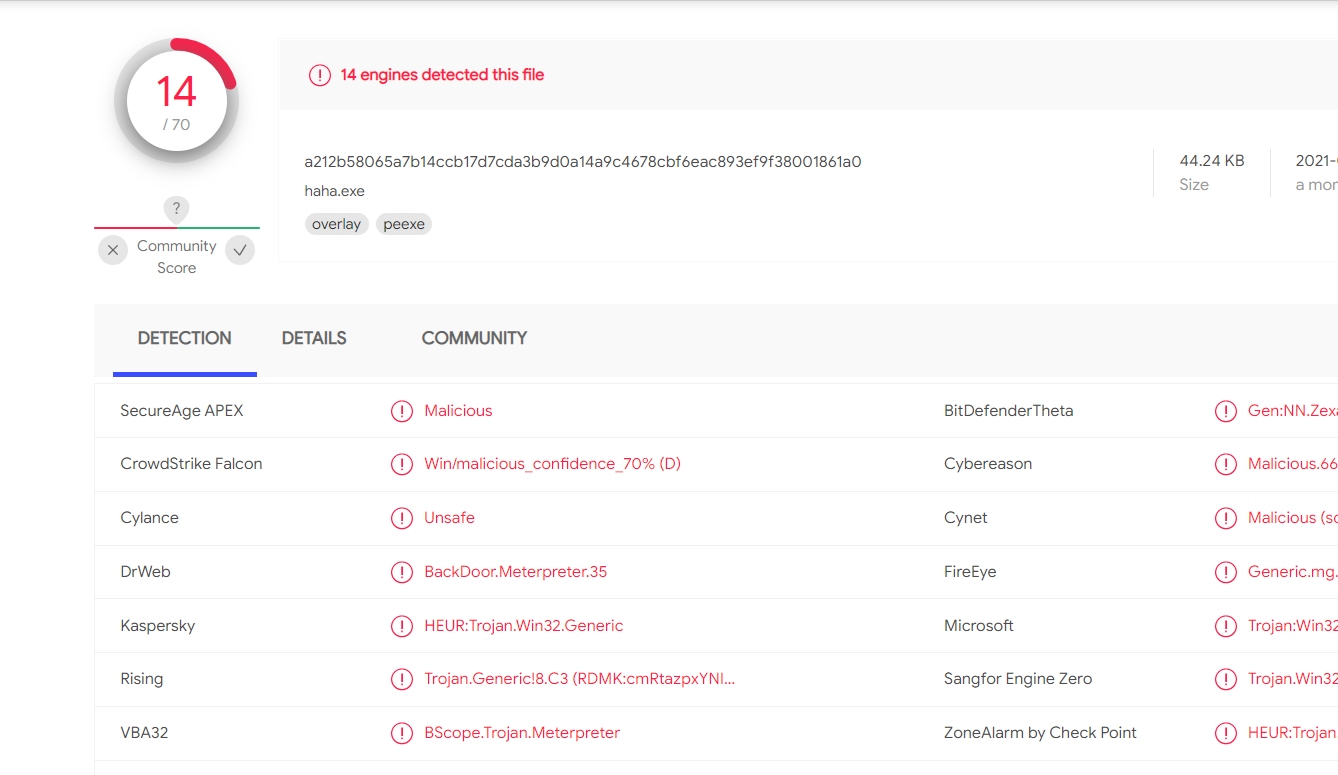Click the 14/70 detection score gauge
The image size is (1338, 775).
click(x=176, y=101)
